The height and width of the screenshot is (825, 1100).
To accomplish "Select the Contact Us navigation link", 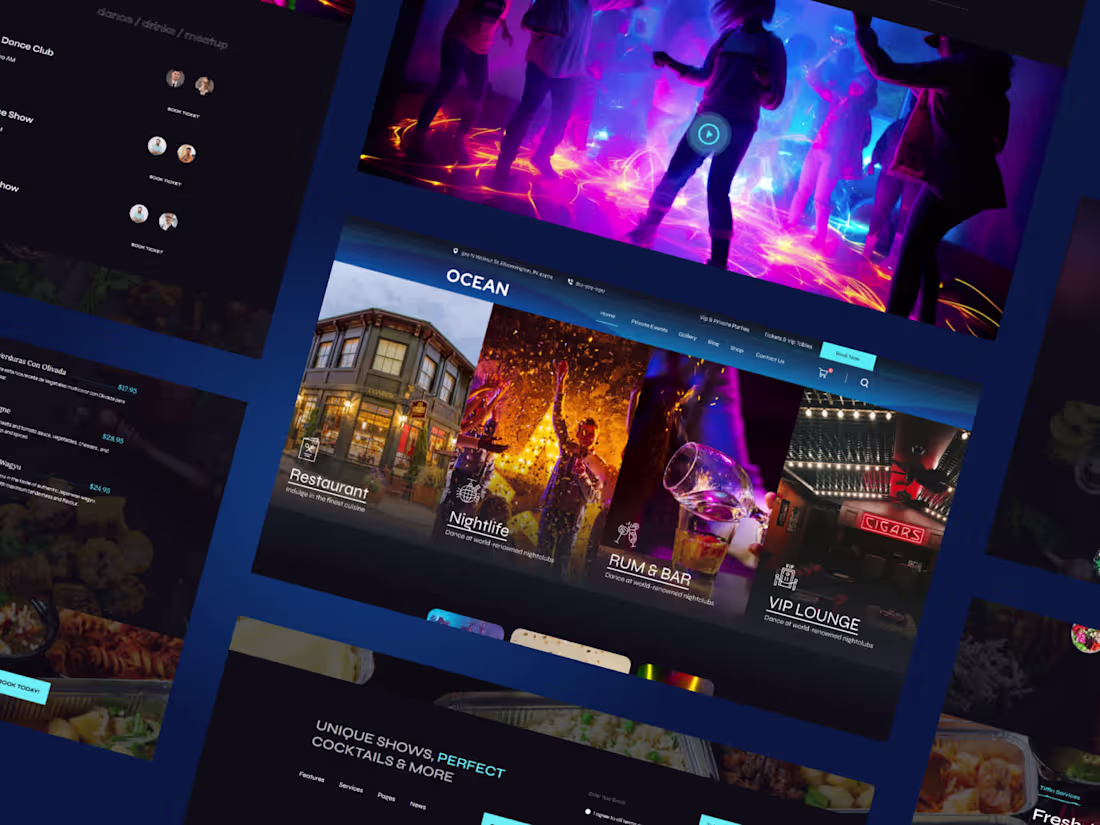I will pos(769,357).
